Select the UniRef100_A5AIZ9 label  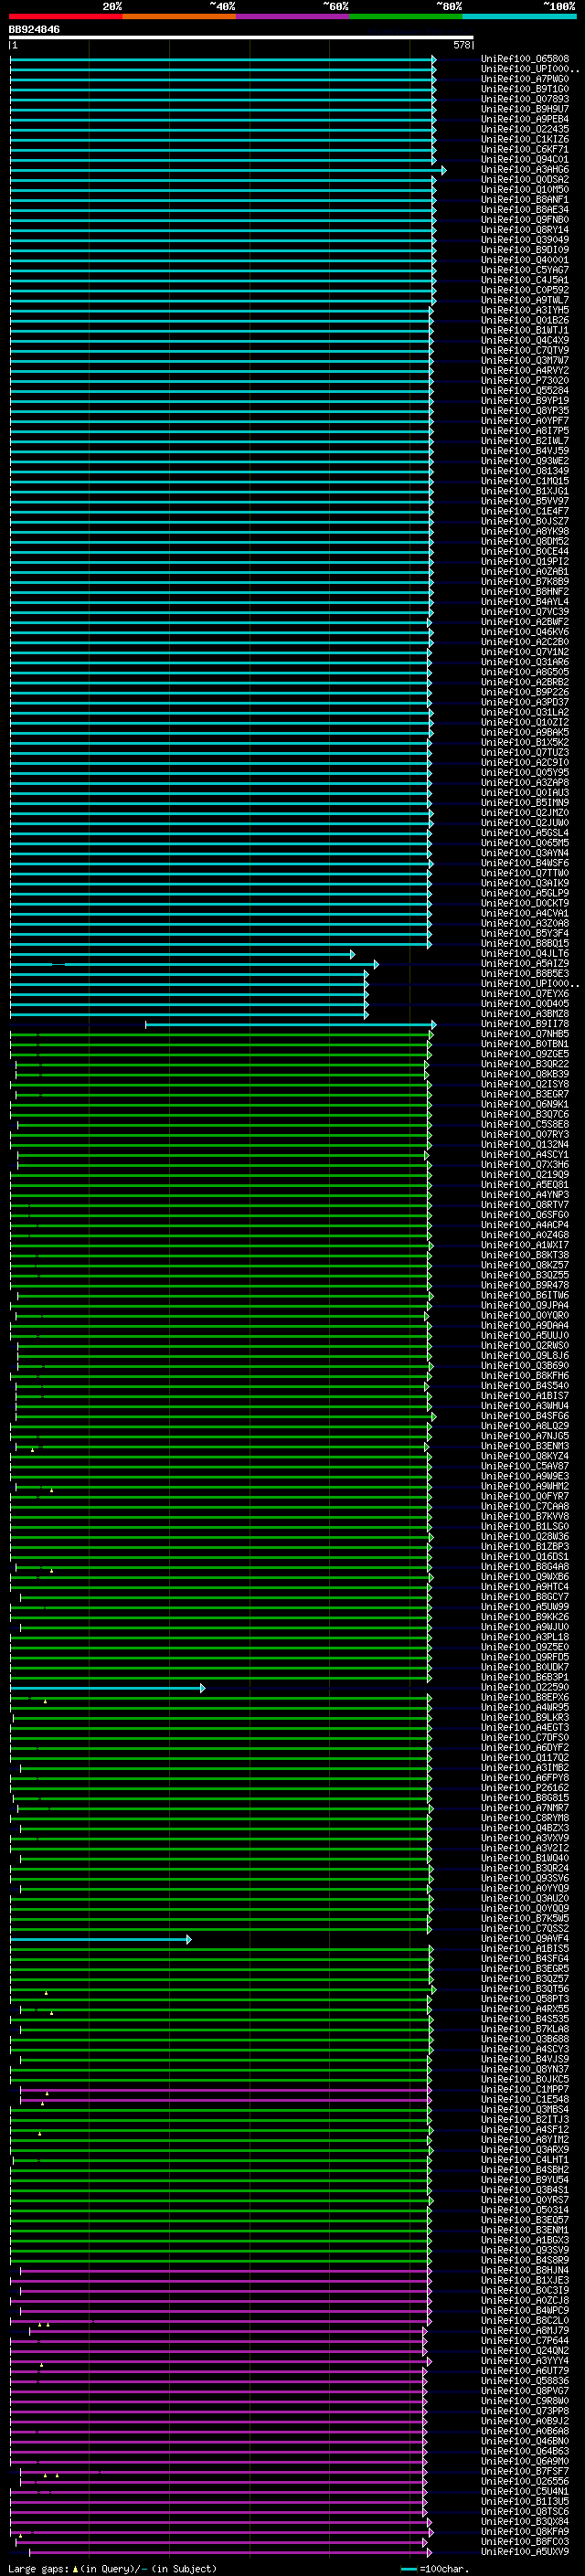point(525,964)
